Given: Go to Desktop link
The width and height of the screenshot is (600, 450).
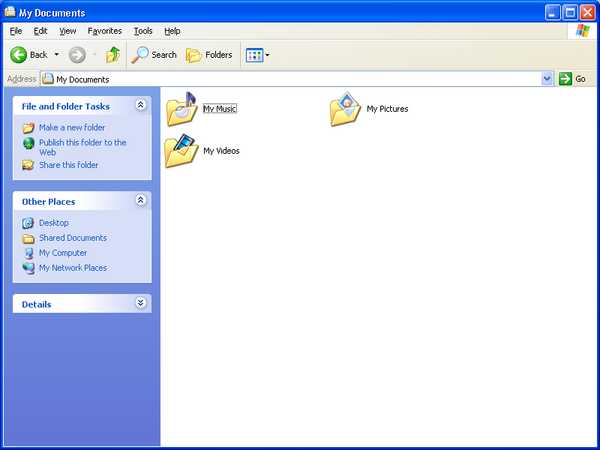Looking at the screenshot, I should tap(54, 223).
